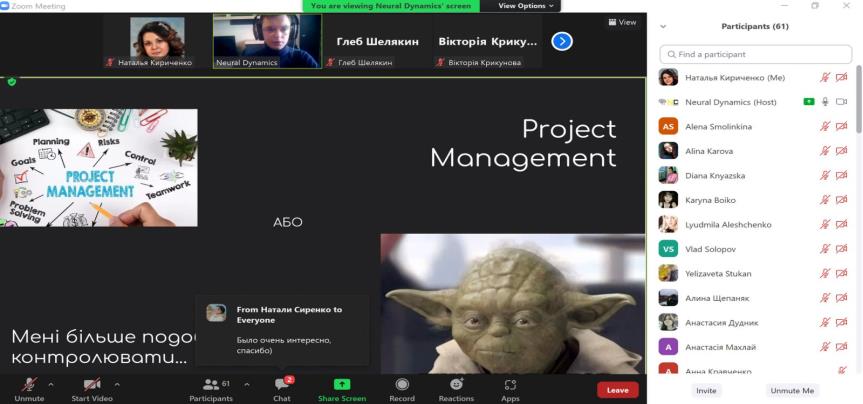This screenshot has width=863, height=404.
Task: Click Alena Smolinkina's muted microphone icon
Action: coord(824,127)
